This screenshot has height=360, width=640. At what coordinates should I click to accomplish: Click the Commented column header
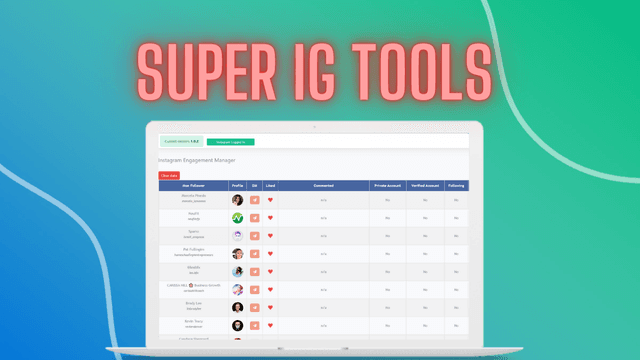click(324, 186)
